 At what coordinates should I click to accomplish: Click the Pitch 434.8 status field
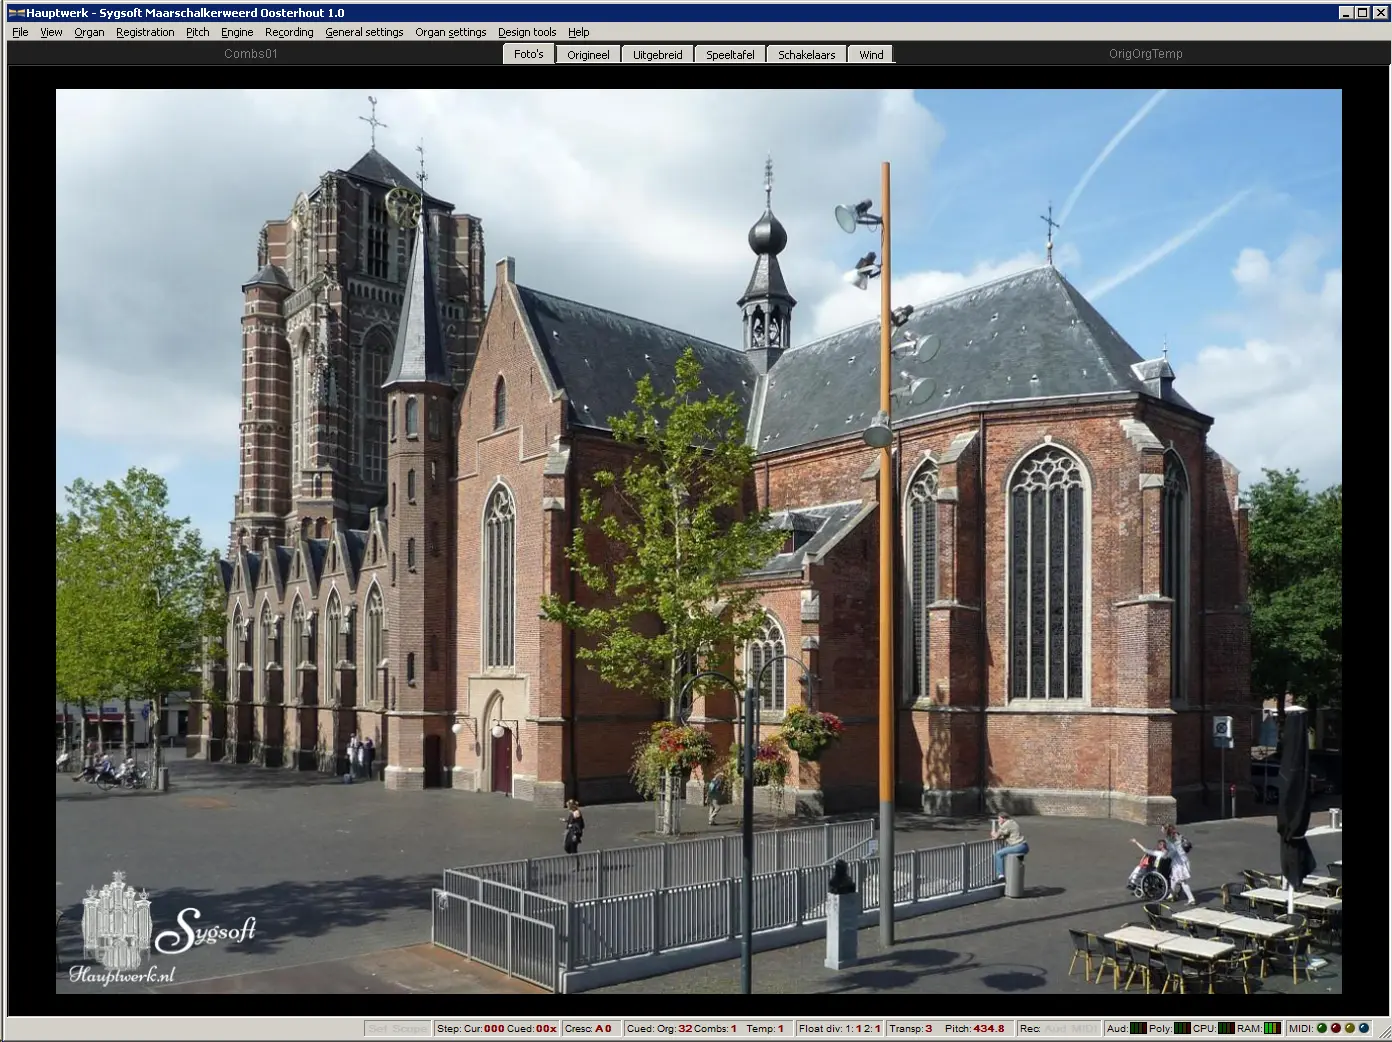tap(975, 1028)
